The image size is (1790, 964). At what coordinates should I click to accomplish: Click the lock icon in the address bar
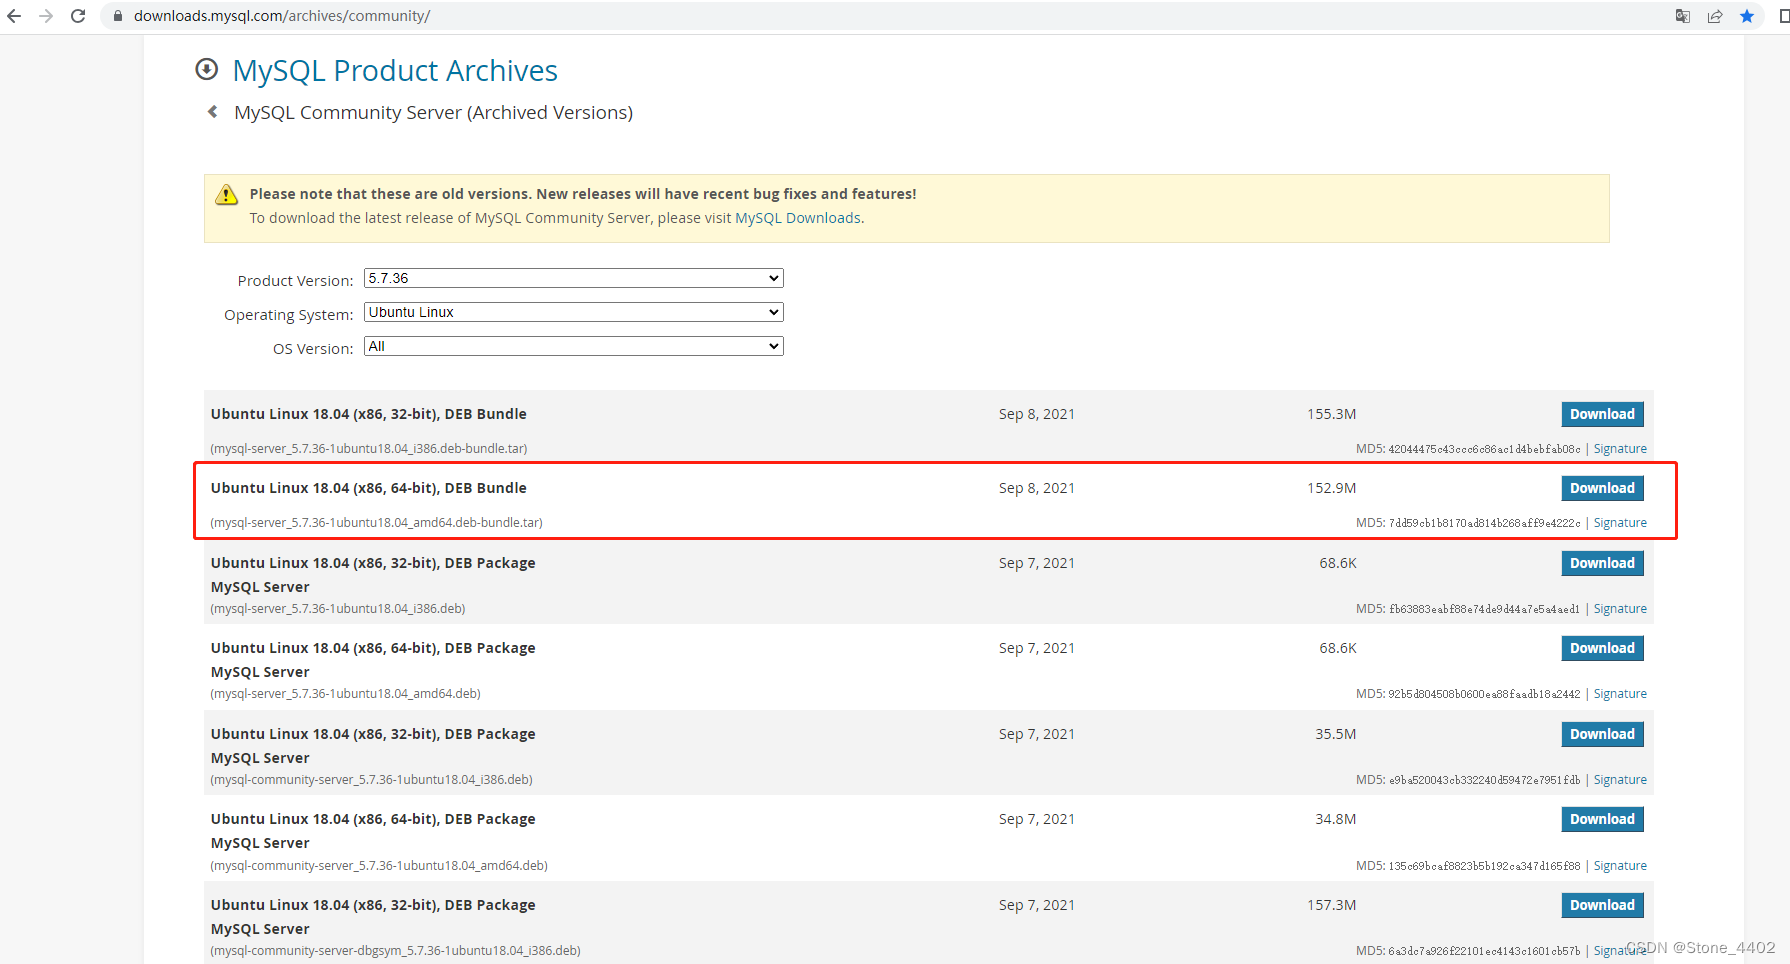pyautogui.click(x=118, y=16)
